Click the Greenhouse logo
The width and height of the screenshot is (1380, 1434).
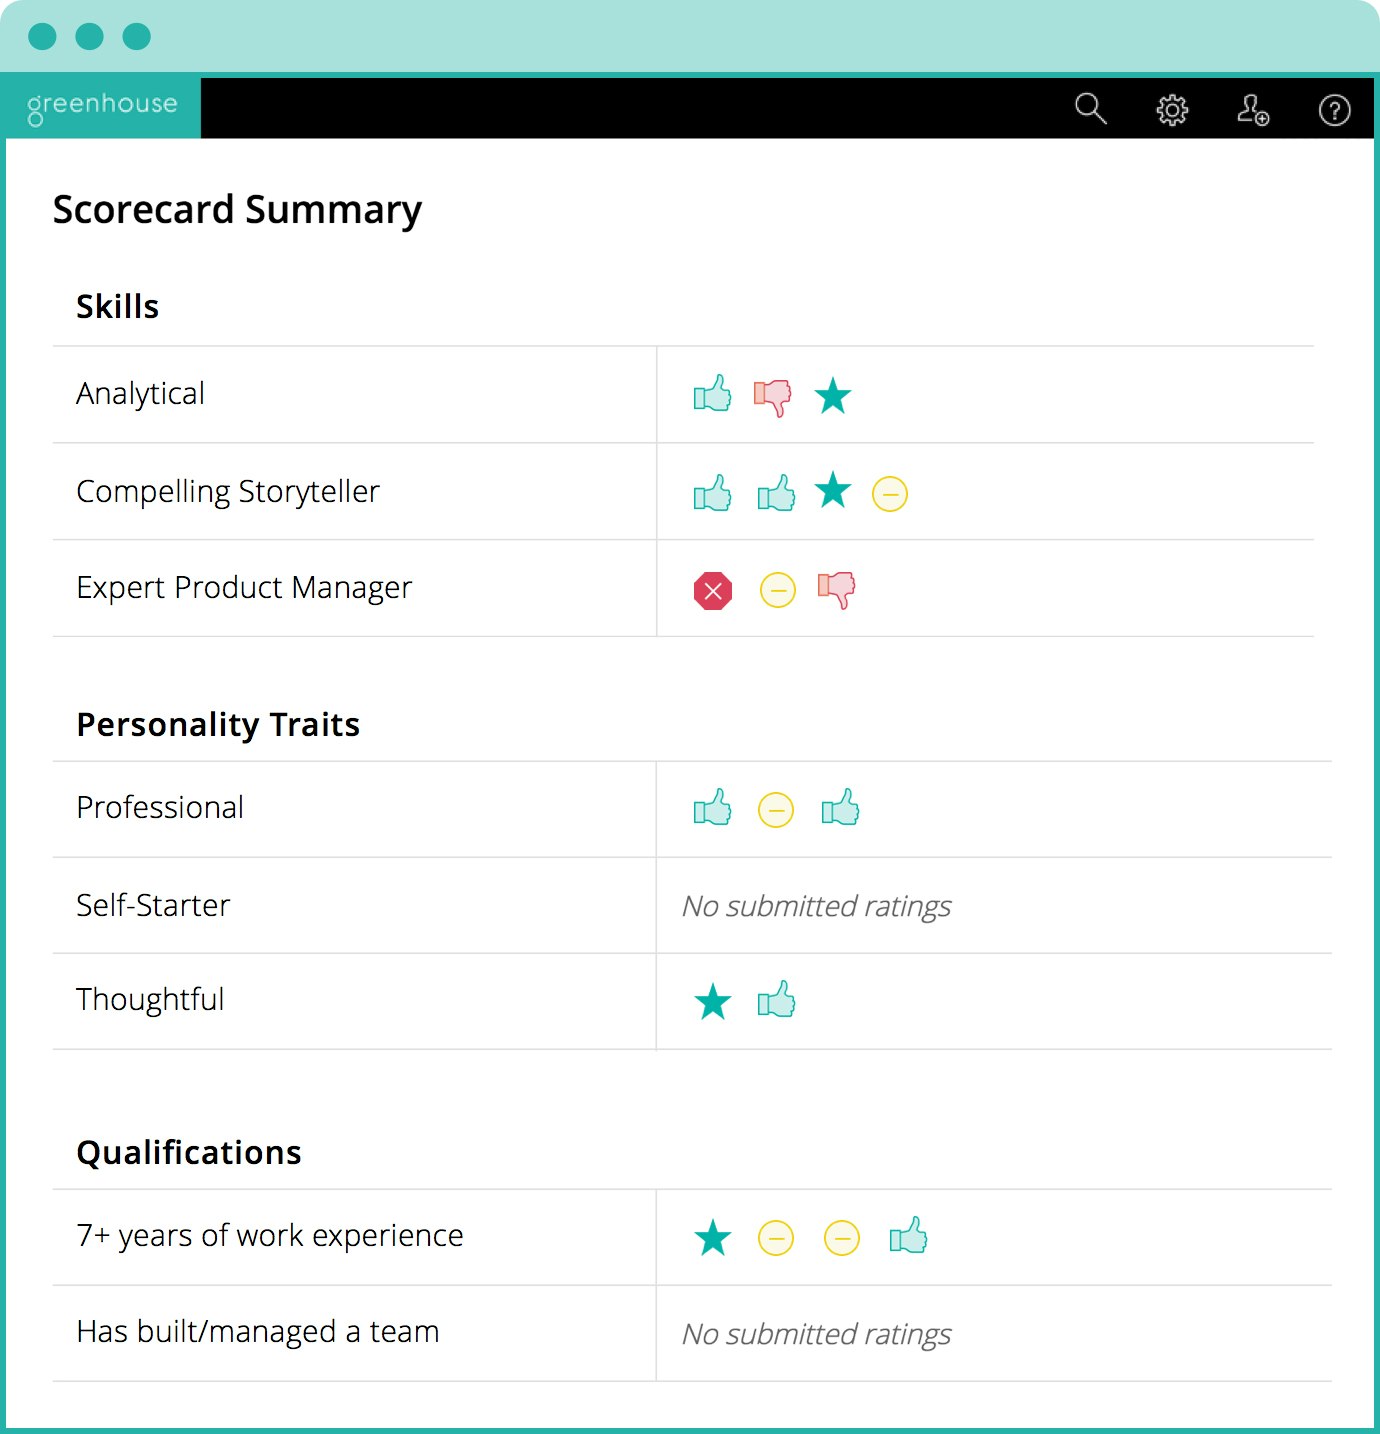tap(102, 107)
